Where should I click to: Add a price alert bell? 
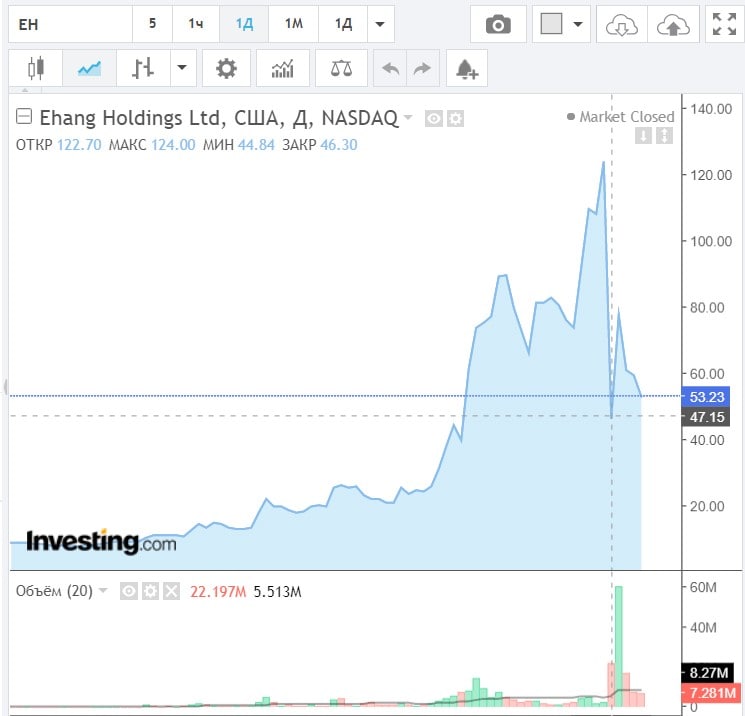pos(467,68)
